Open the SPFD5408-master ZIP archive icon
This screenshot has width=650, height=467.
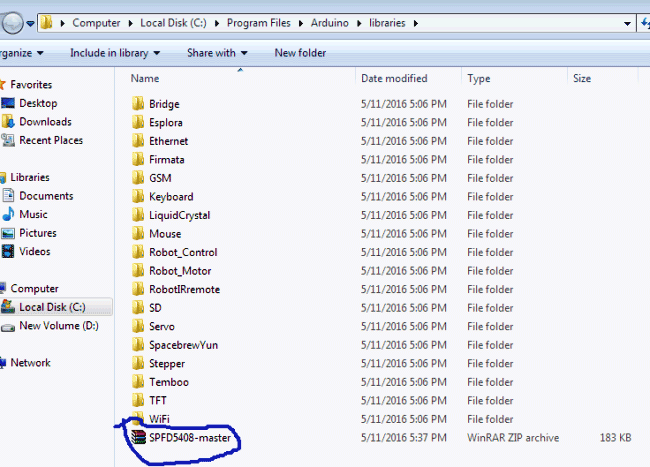(138, 437)
